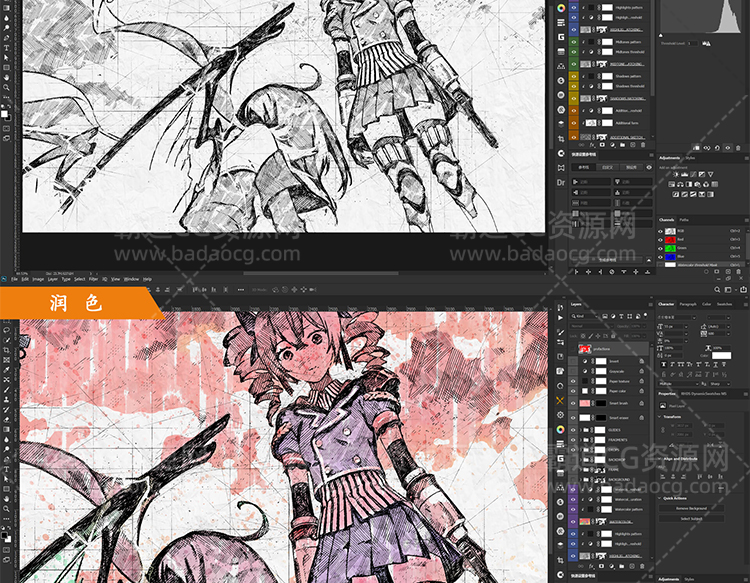The image size is (750, 583).
Task: Select Zoom tool in bottom window toolbar
Action: coord(6,509)
